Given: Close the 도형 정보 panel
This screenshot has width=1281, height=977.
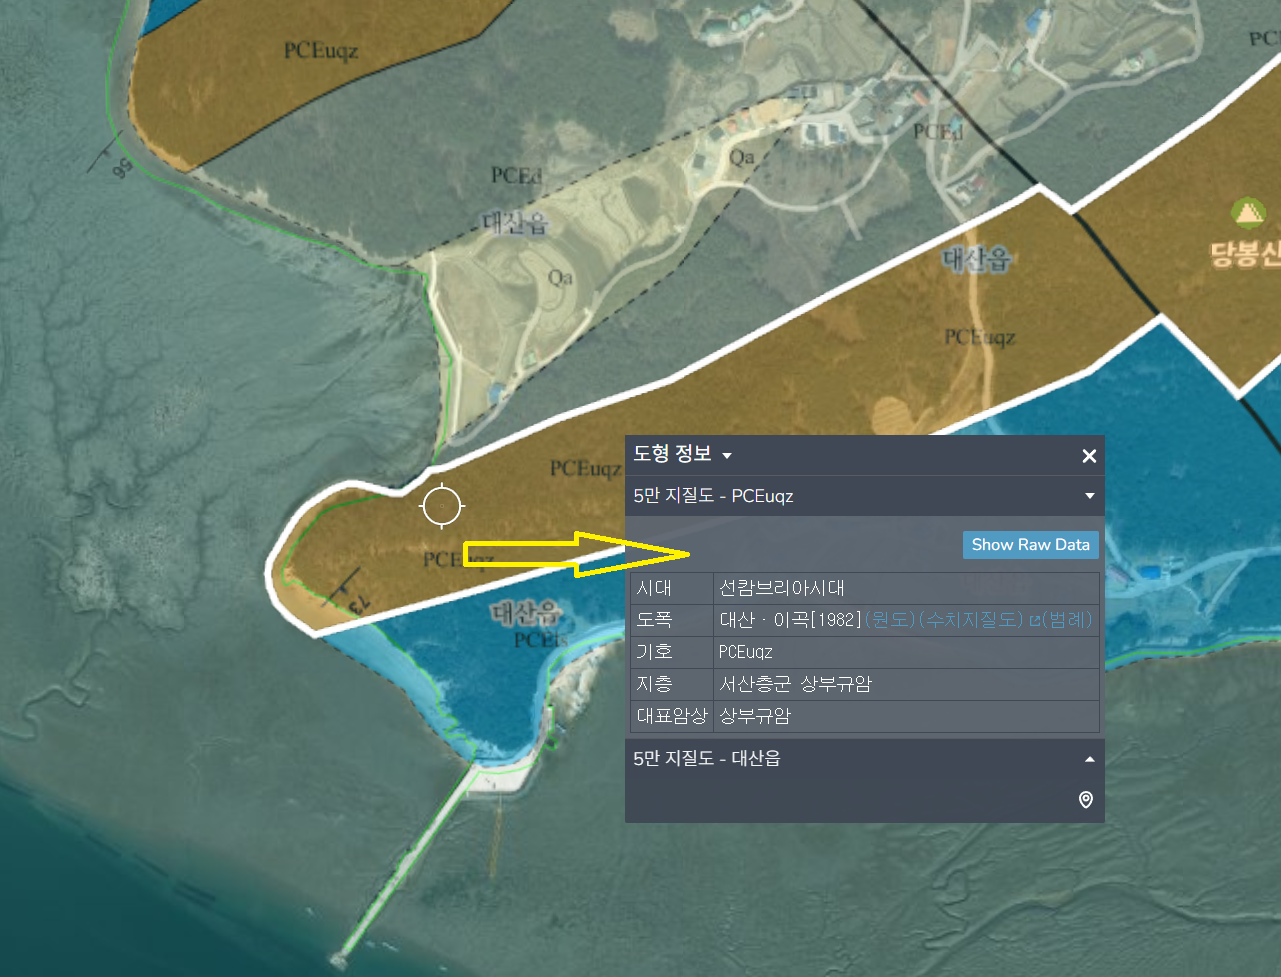Looking at the screenshot, I should (1089, 456).
